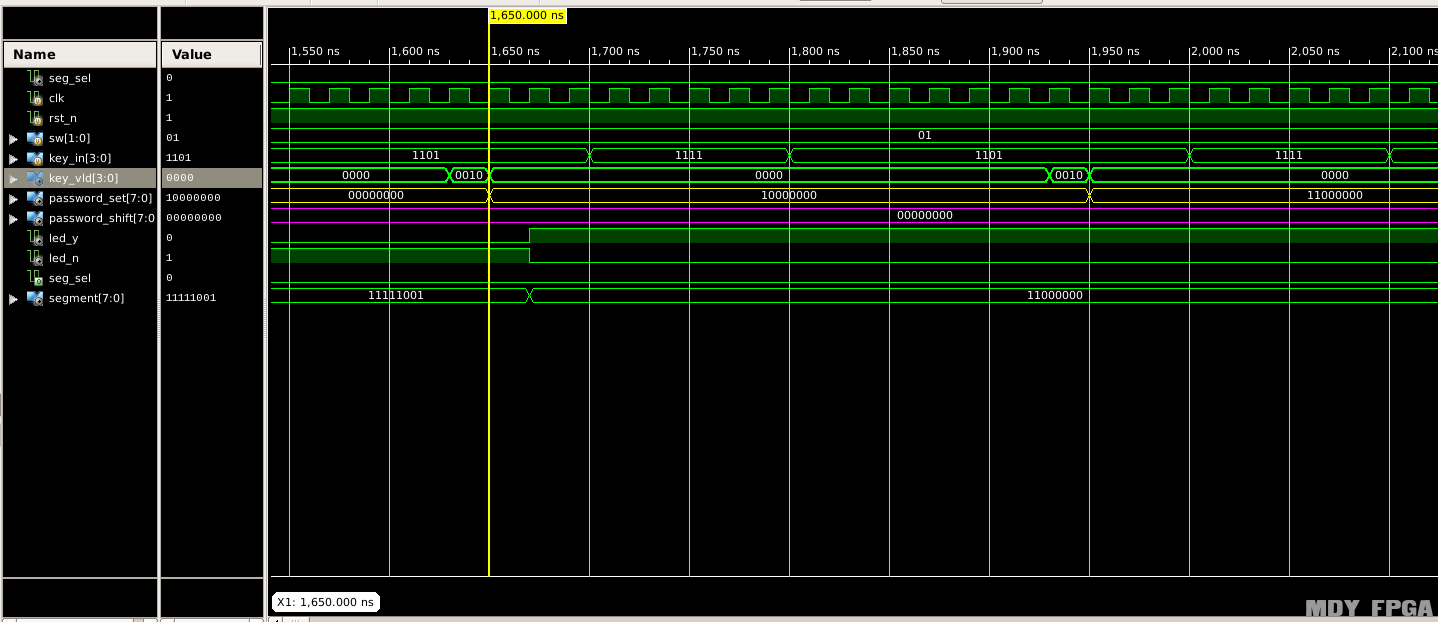Click the led_y signal icon
Image resolution: width=1438 pixels, height=622 pixels.
35,238
